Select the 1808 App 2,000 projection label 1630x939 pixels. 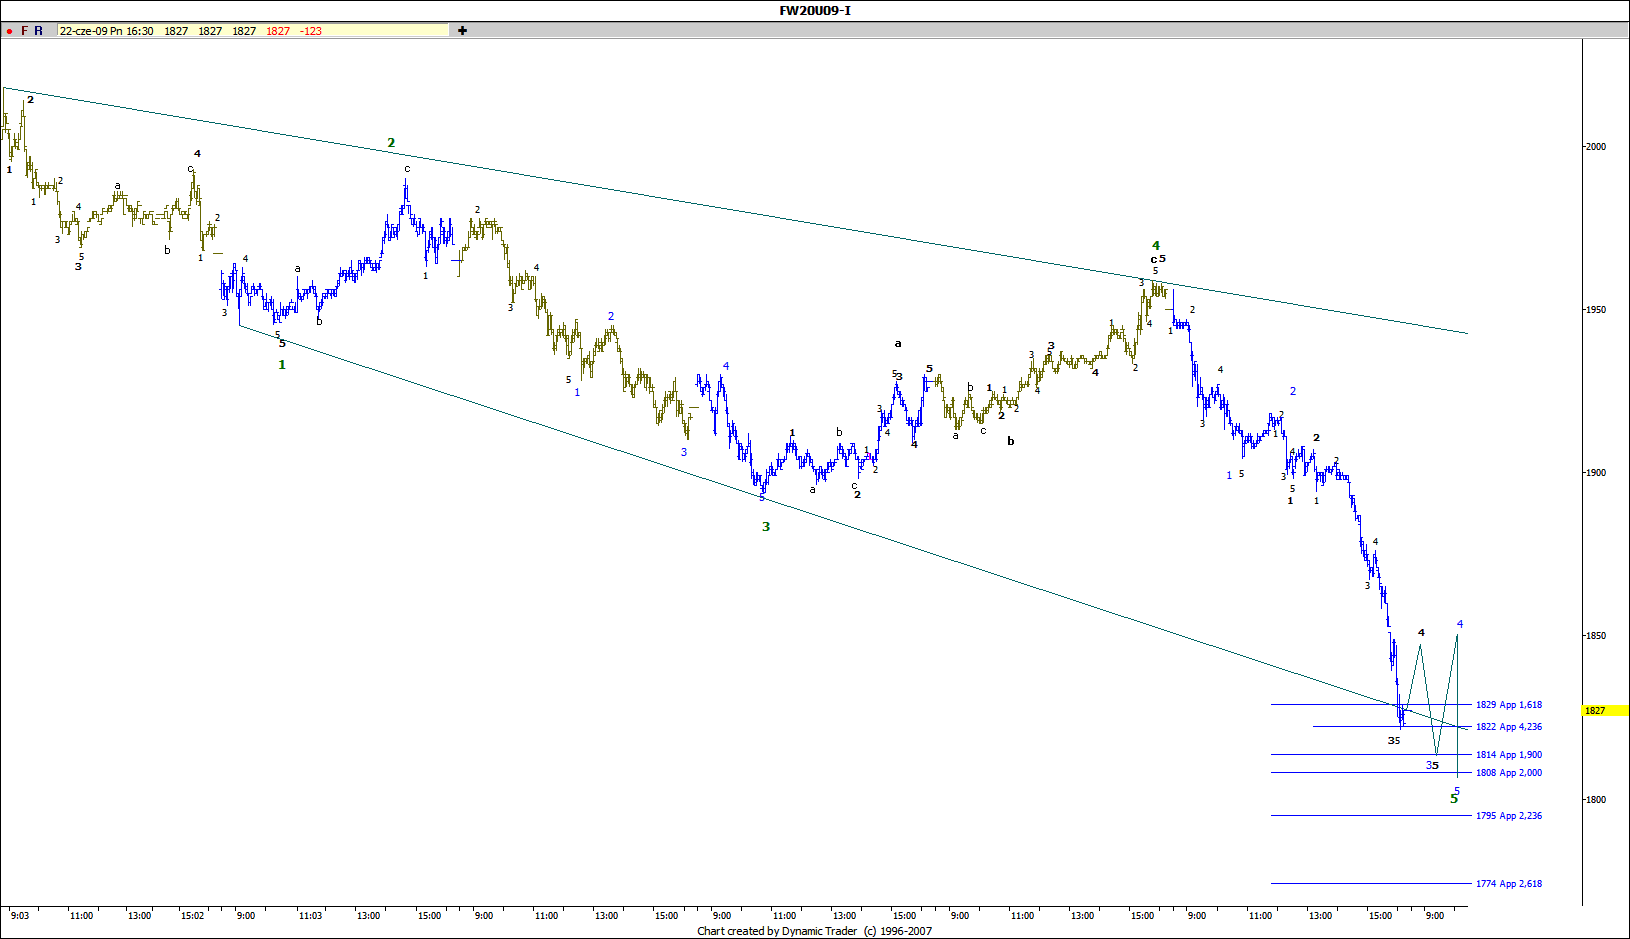tap(1509, 773)
